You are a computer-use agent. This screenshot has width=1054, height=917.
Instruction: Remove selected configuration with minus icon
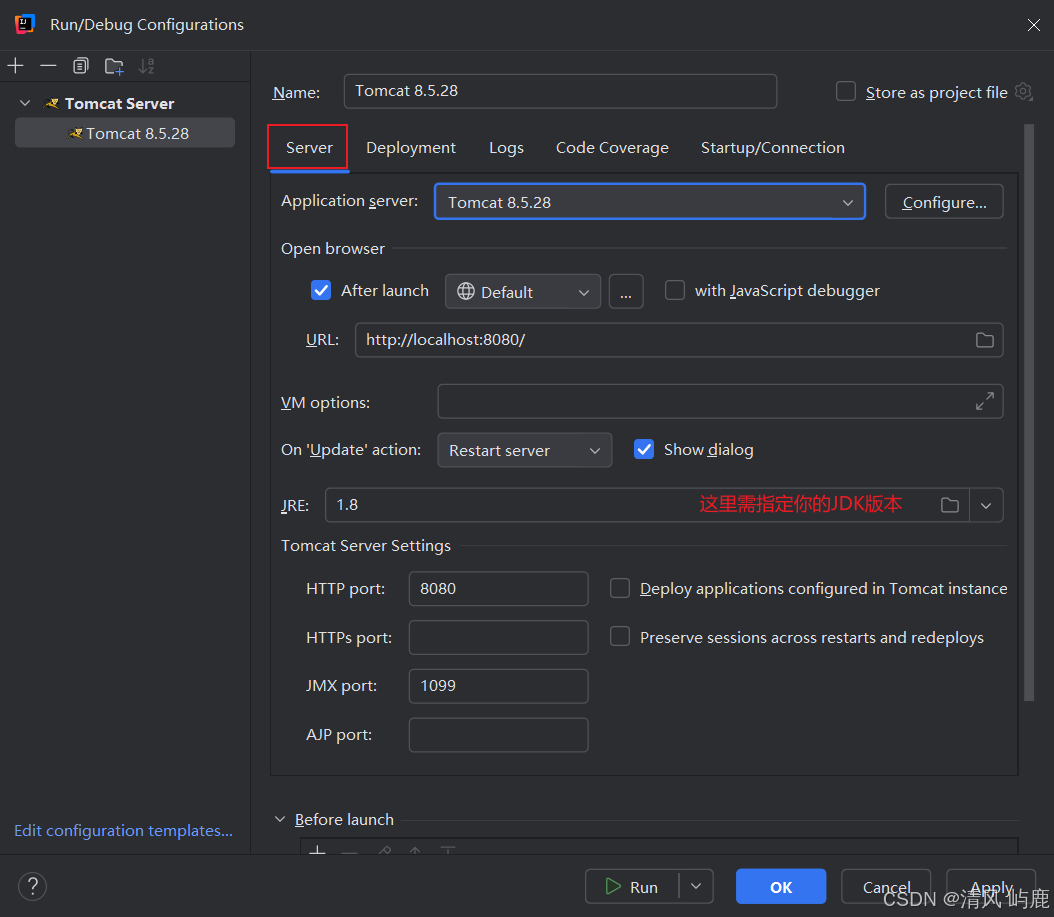(48, 66)
